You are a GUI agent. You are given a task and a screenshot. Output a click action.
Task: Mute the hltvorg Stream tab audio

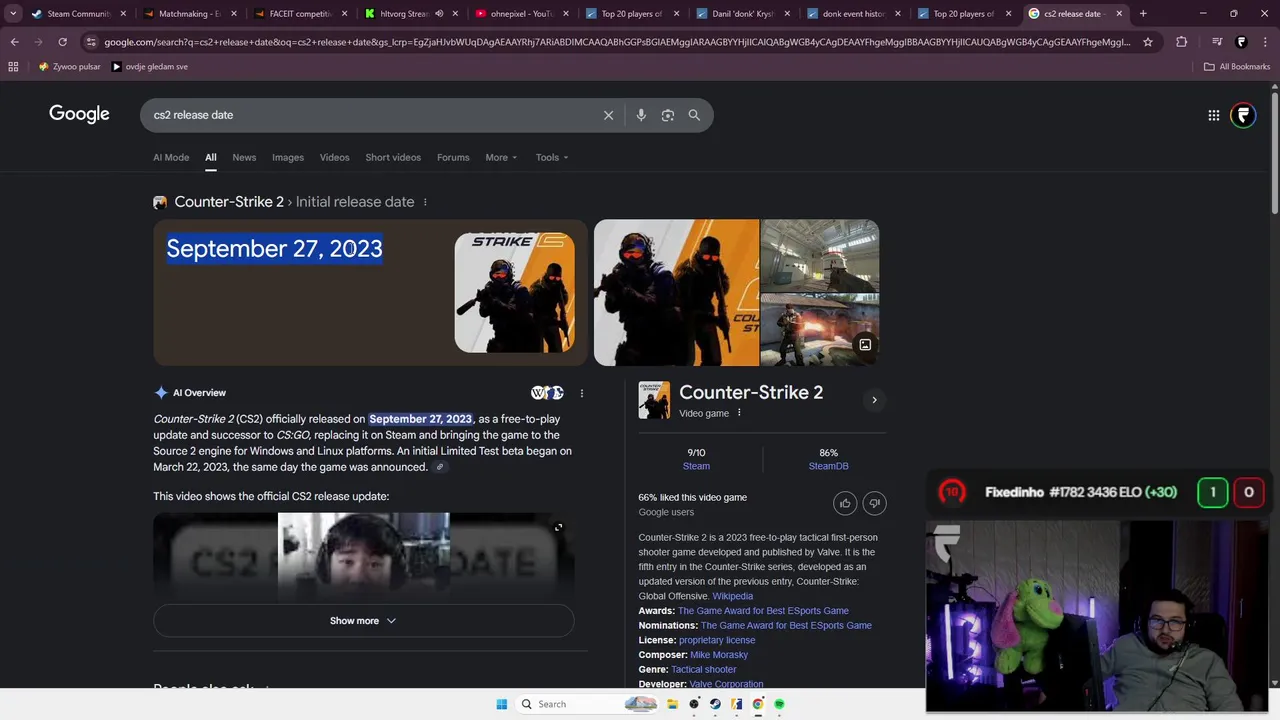[x=439, y=14]
